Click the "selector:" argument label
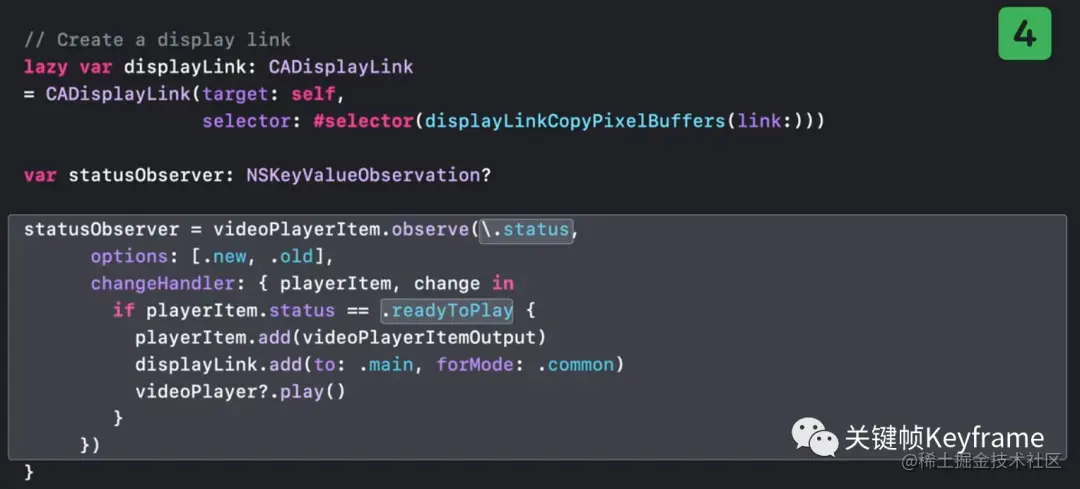Image resolution: width=1080 pixels, height=489 pixels. [x=252, y=121]
